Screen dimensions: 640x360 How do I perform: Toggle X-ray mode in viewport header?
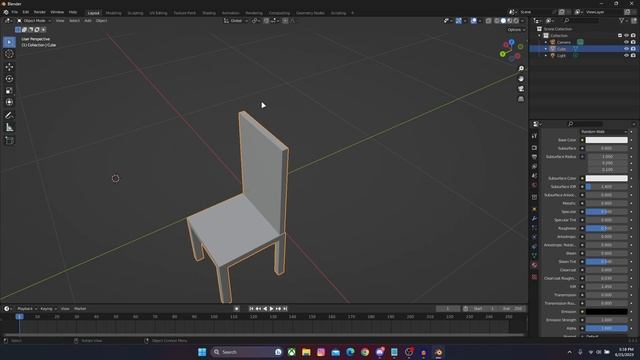[489, 21]
